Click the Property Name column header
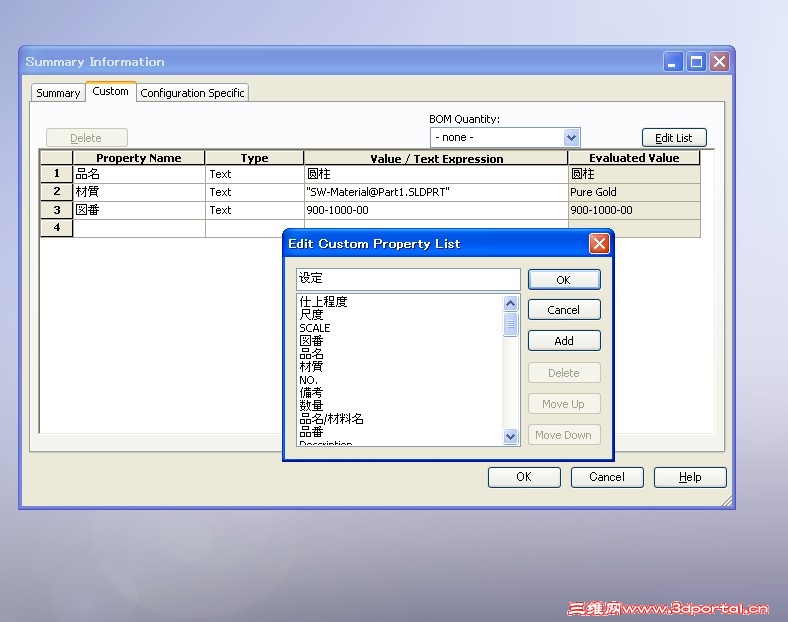 139,158
